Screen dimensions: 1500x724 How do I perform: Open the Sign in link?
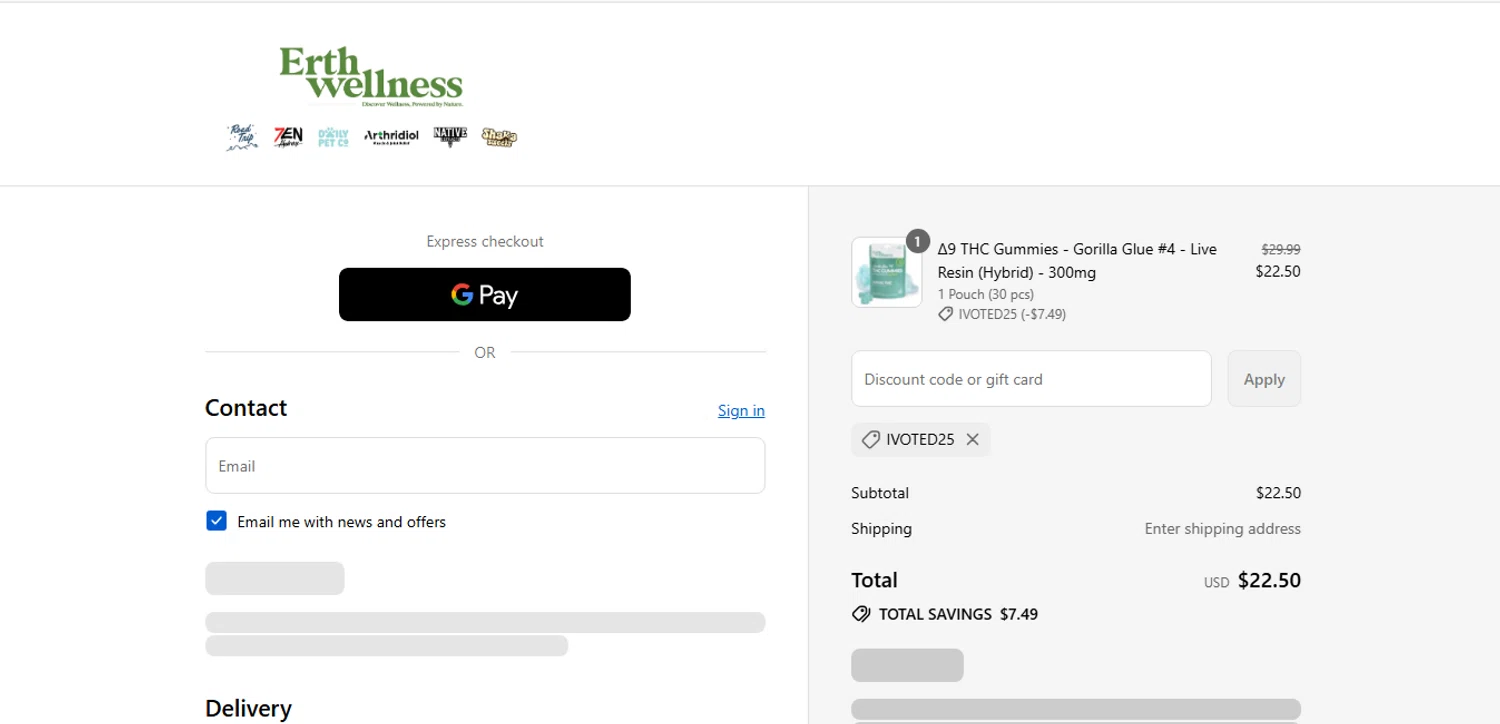click(741, 410)
